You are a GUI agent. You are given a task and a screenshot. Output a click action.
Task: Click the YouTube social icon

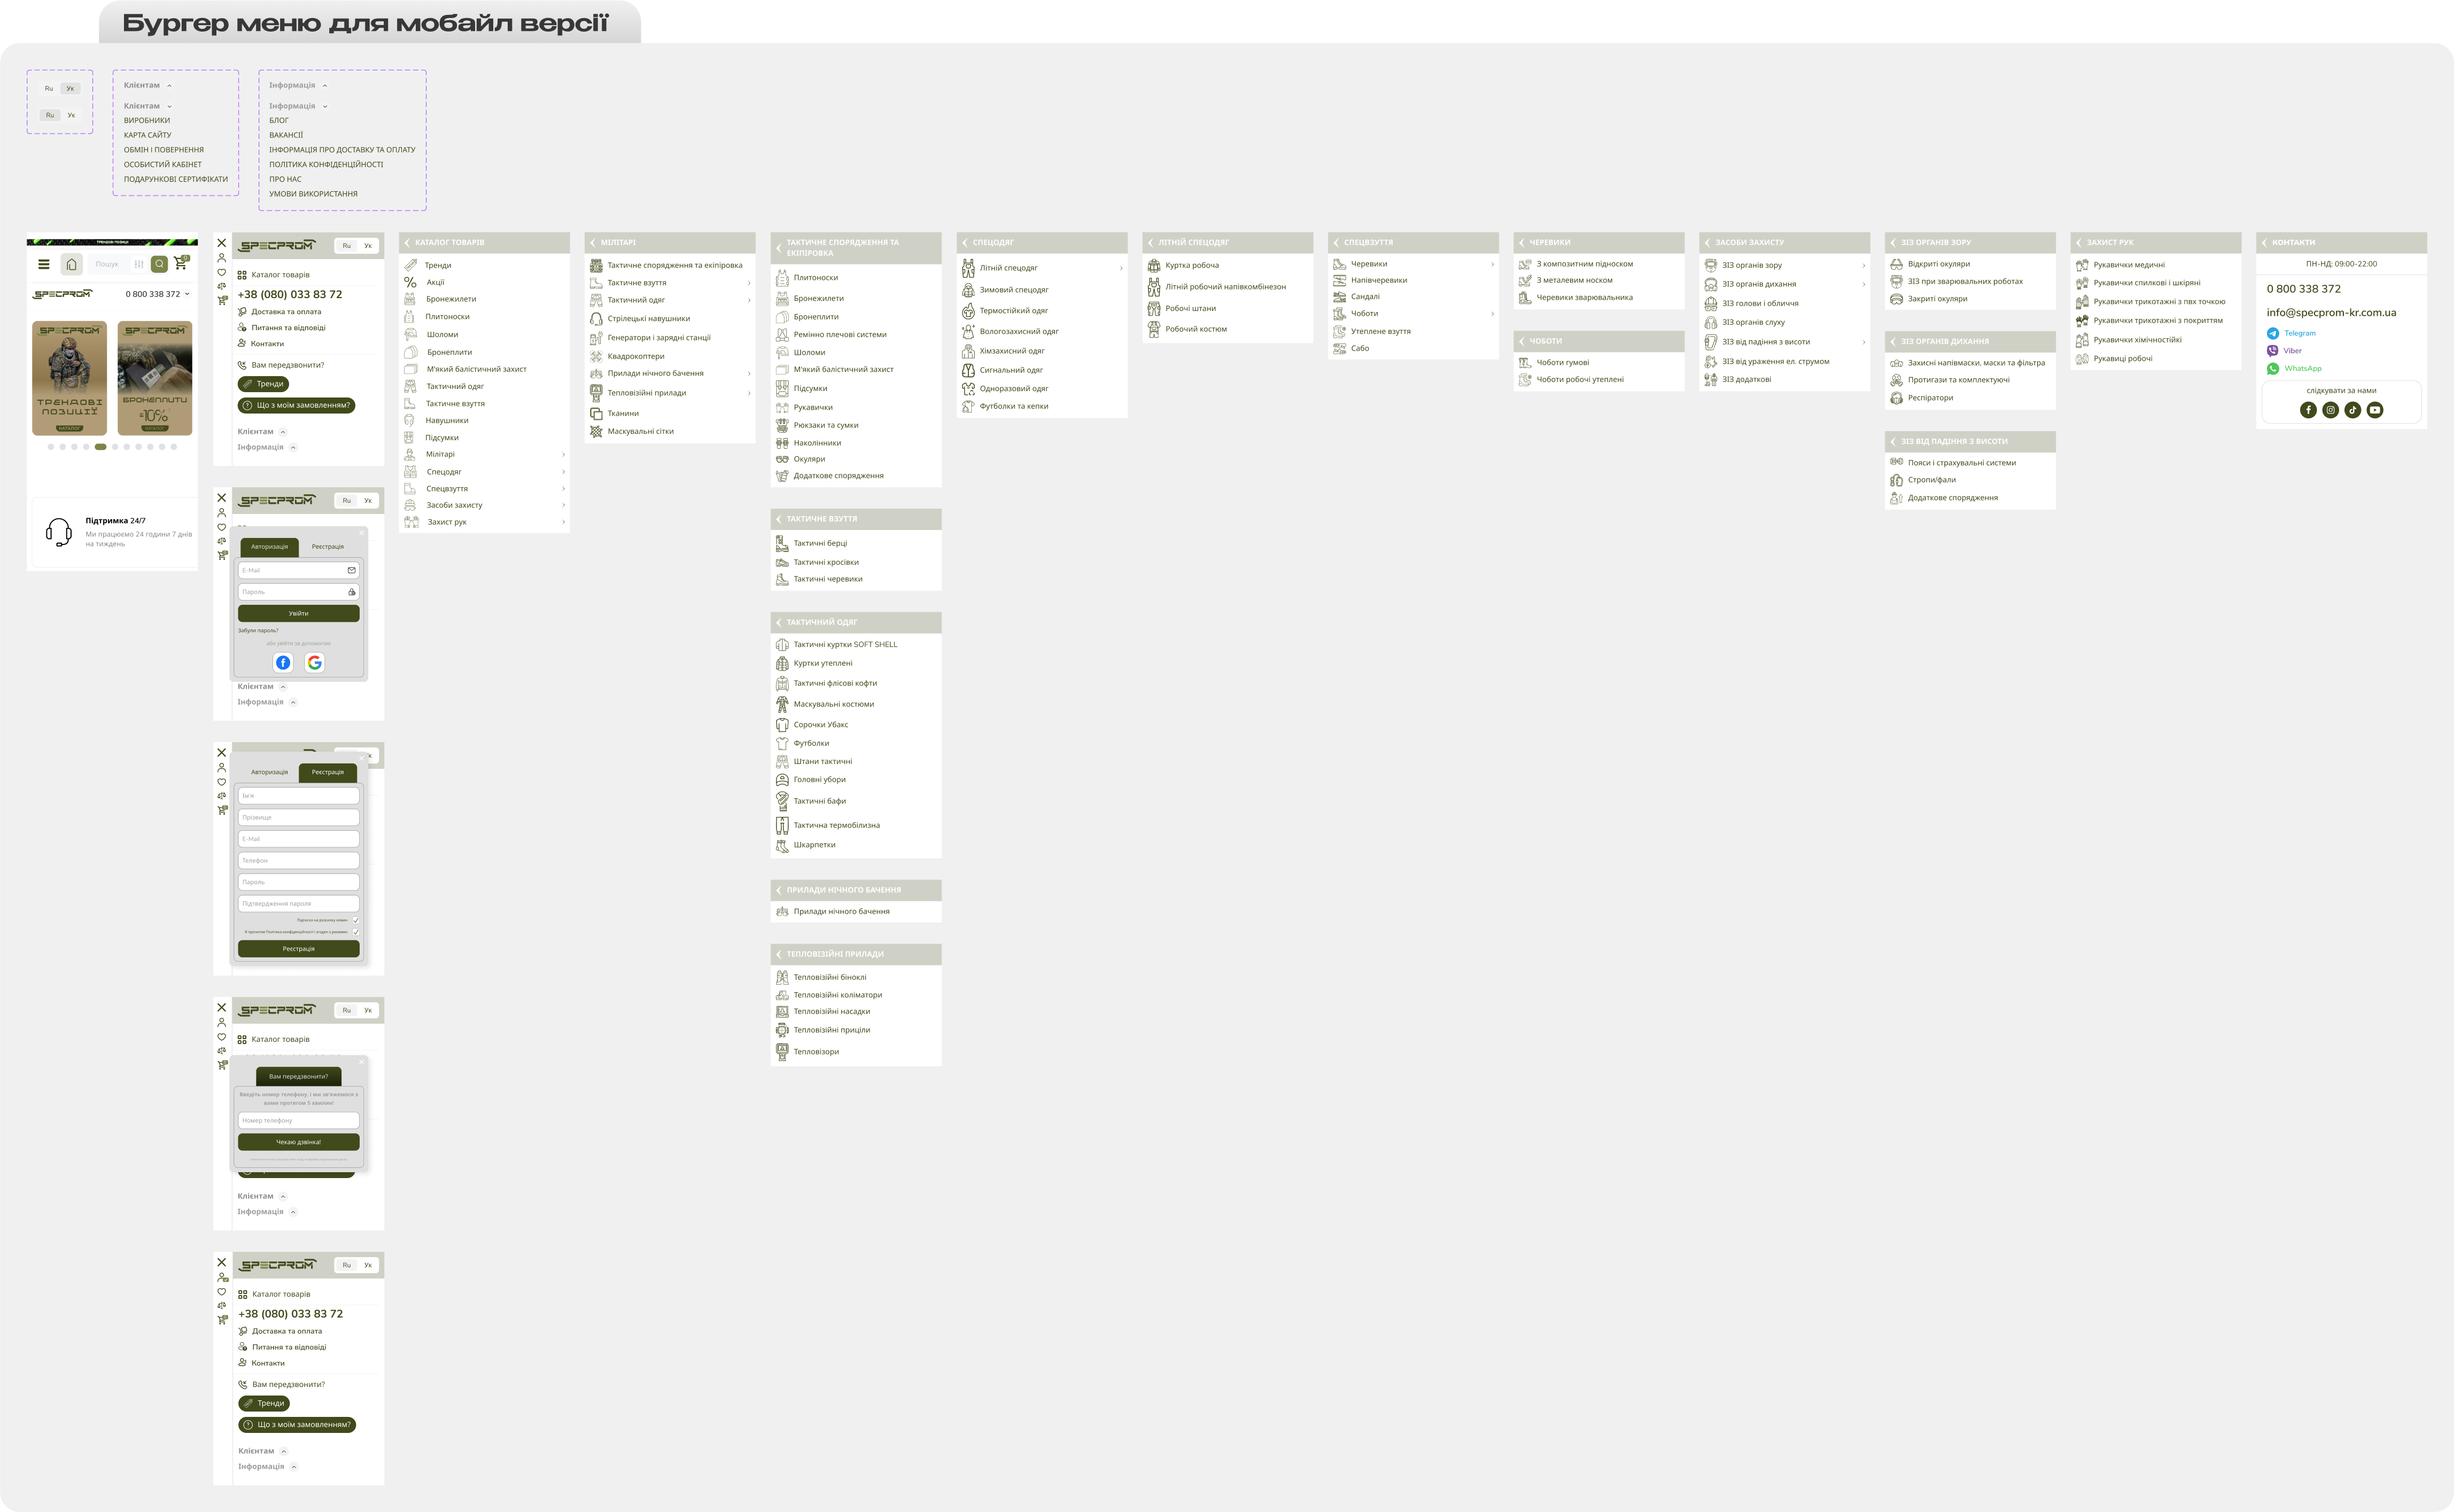click(x=2375, y=410)
